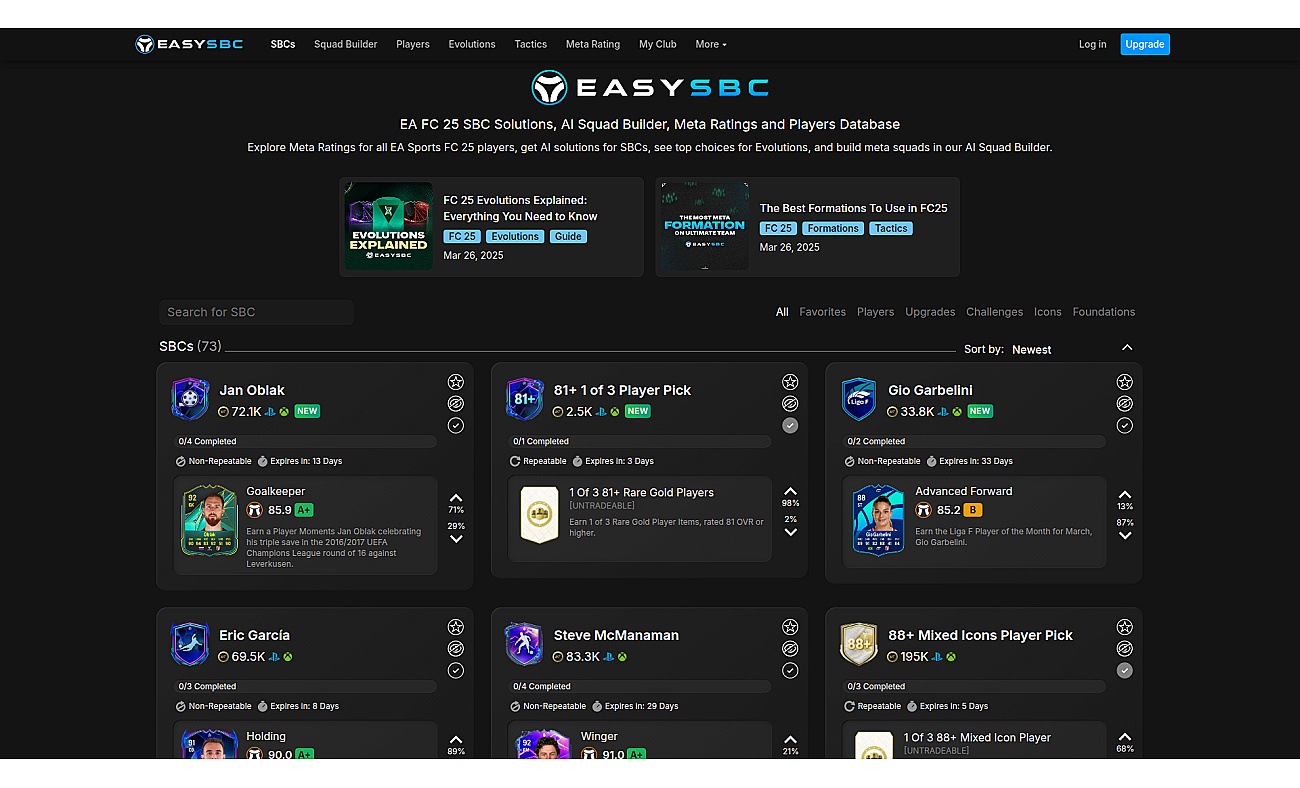Image resolution: width=1300 pixels, height=788 pixels.
Task: Filter SBCs by Challenges
Action: point(995,312)
